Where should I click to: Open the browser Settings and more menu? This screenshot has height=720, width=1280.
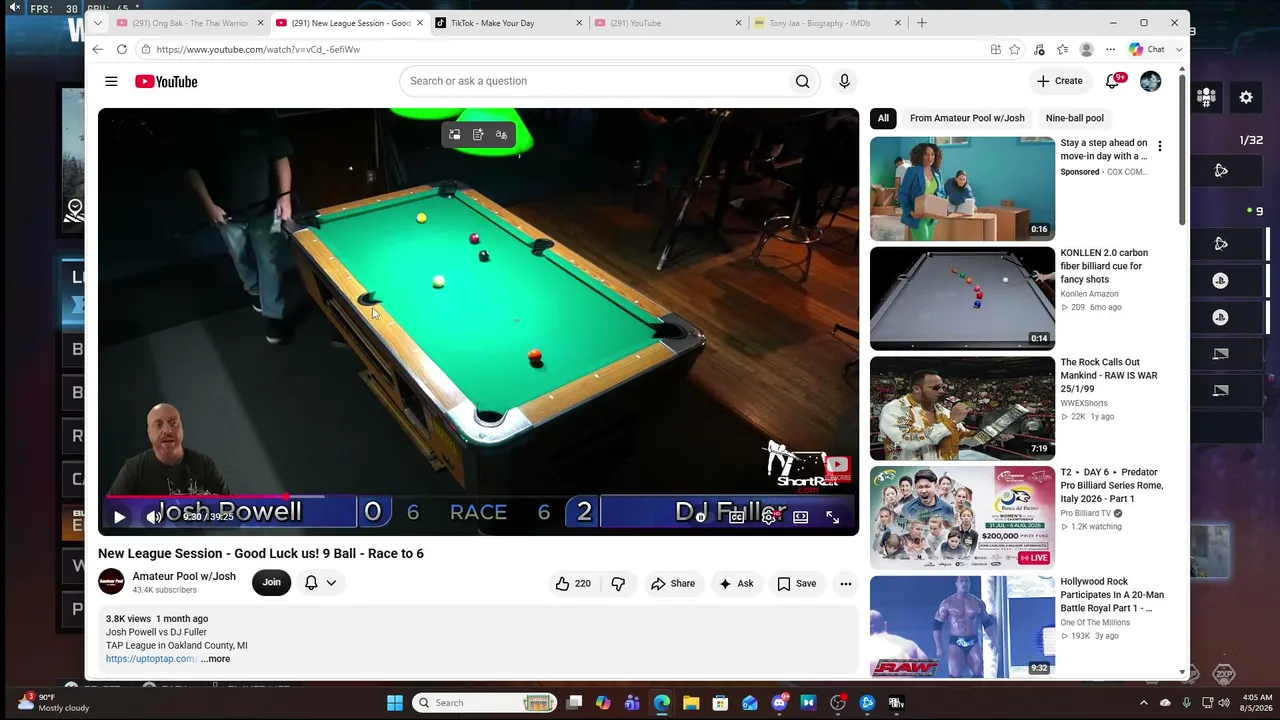(1110, 49)
